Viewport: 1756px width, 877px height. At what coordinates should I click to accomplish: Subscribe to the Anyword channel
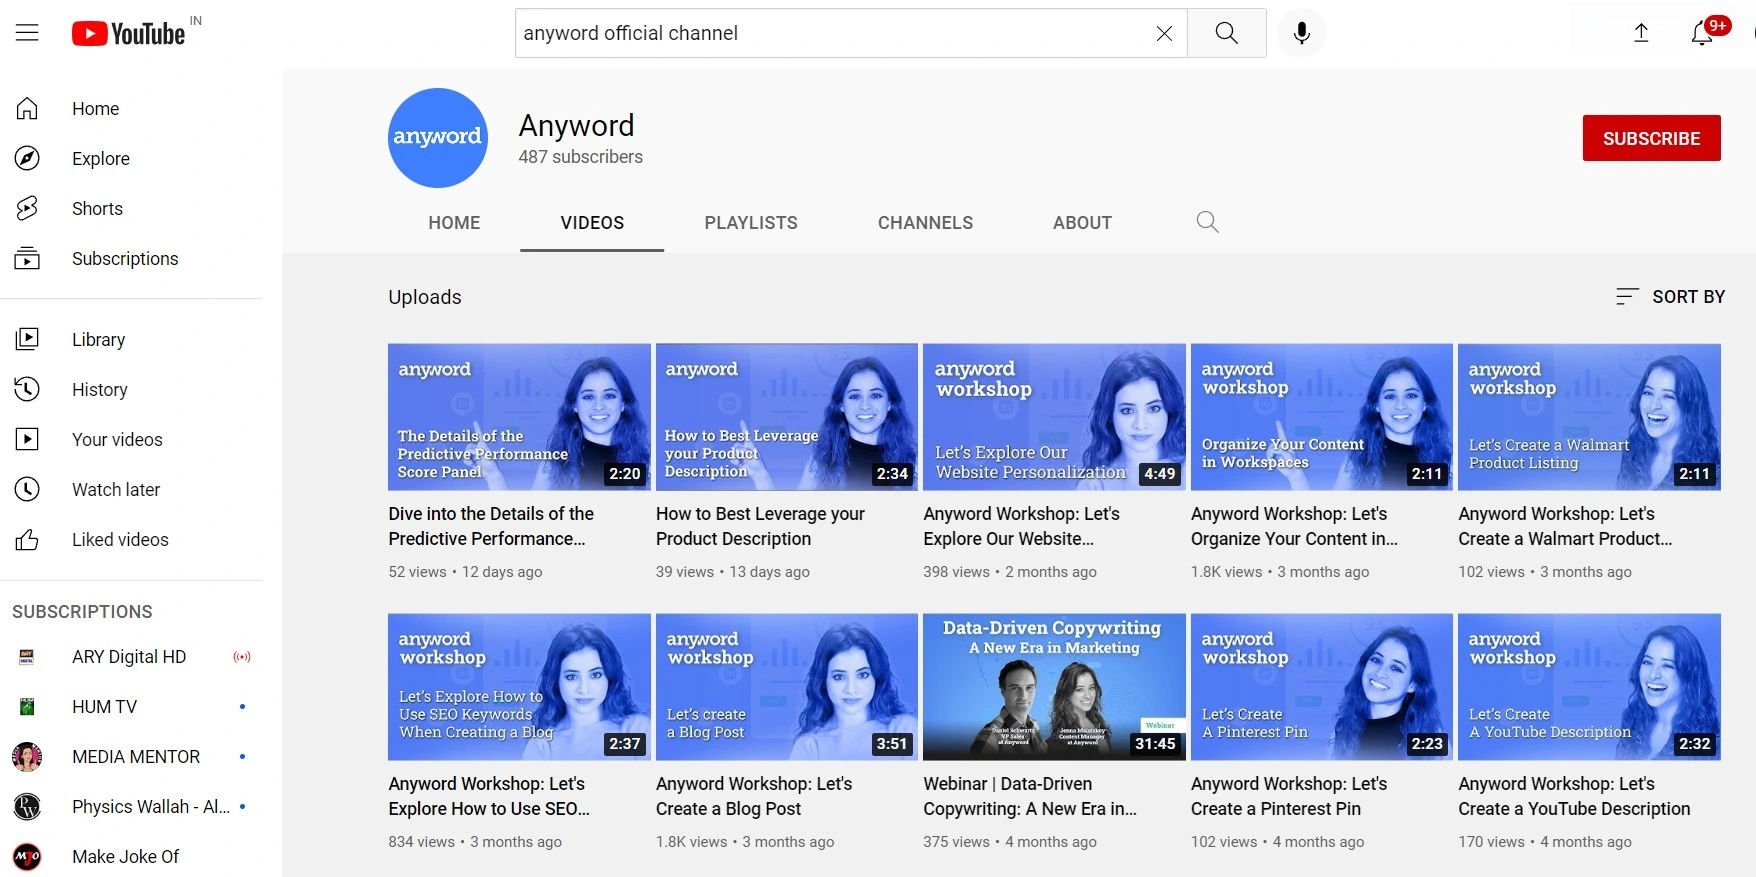(x=1651, y=138)
